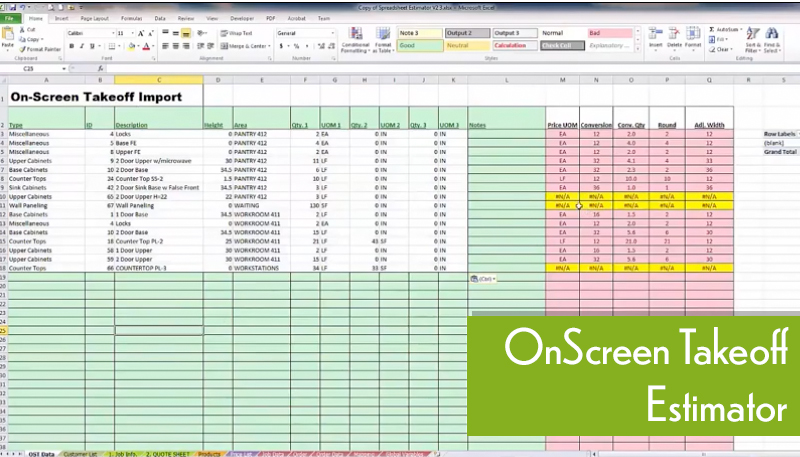Open the font size dropdown
Screen dimensions: 800x457
click(132, 33)
